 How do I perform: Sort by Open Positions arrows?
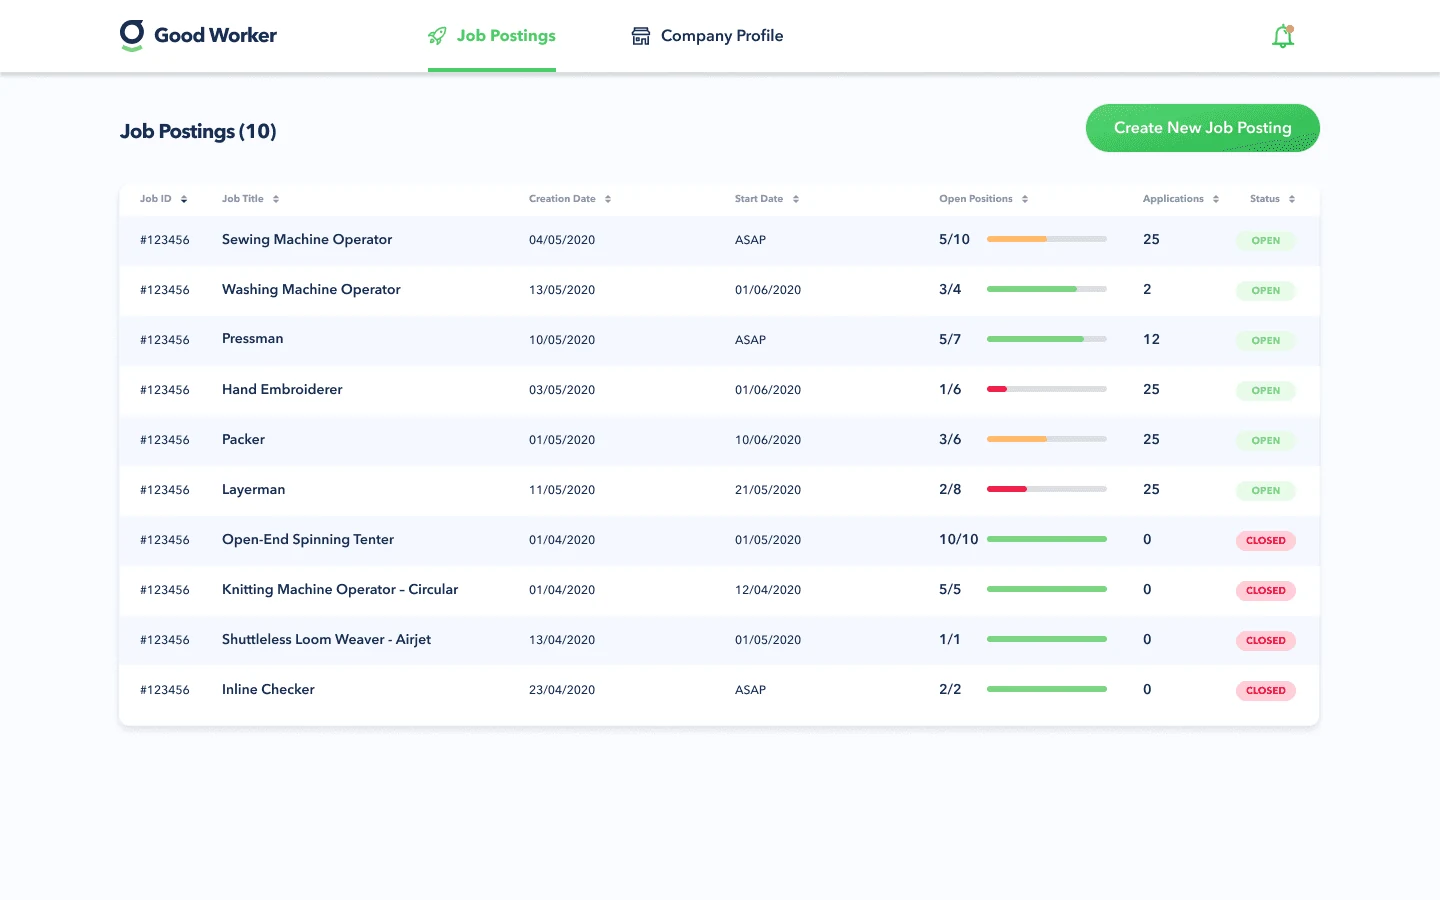(1025, 199)
